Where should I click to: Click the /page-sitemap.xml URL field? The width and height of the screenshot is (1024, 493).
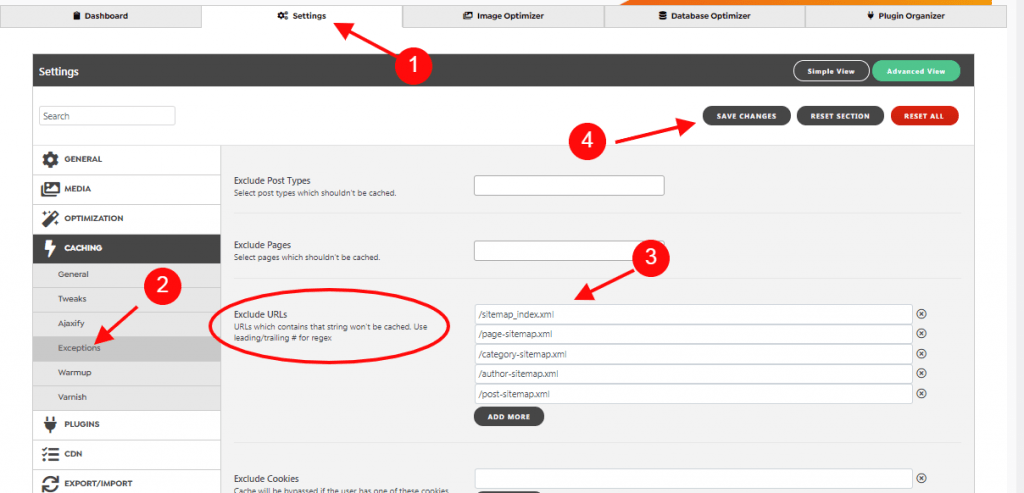pos(693,334)
